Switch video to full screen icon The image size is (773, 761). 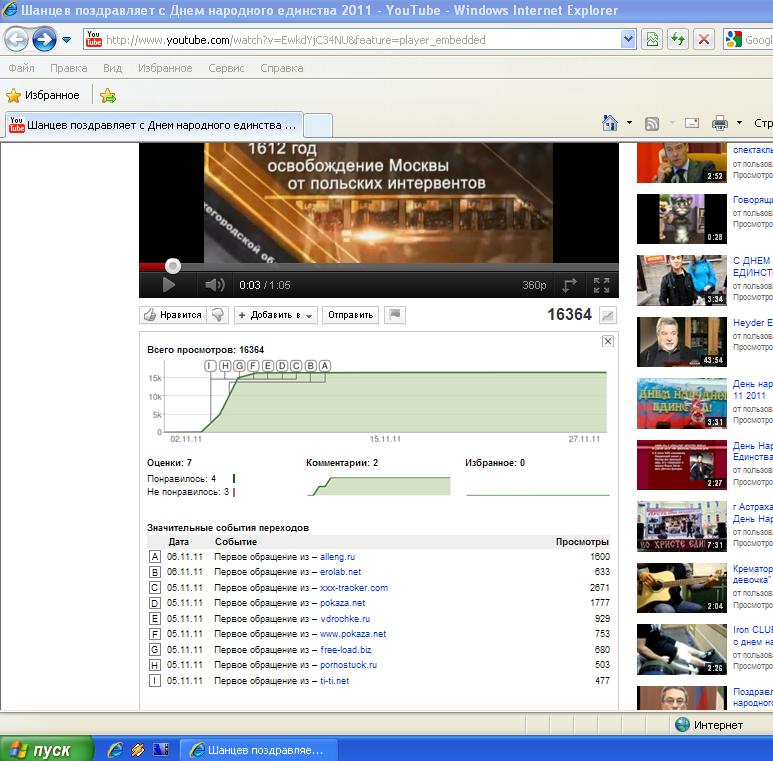tap(601, 285)
